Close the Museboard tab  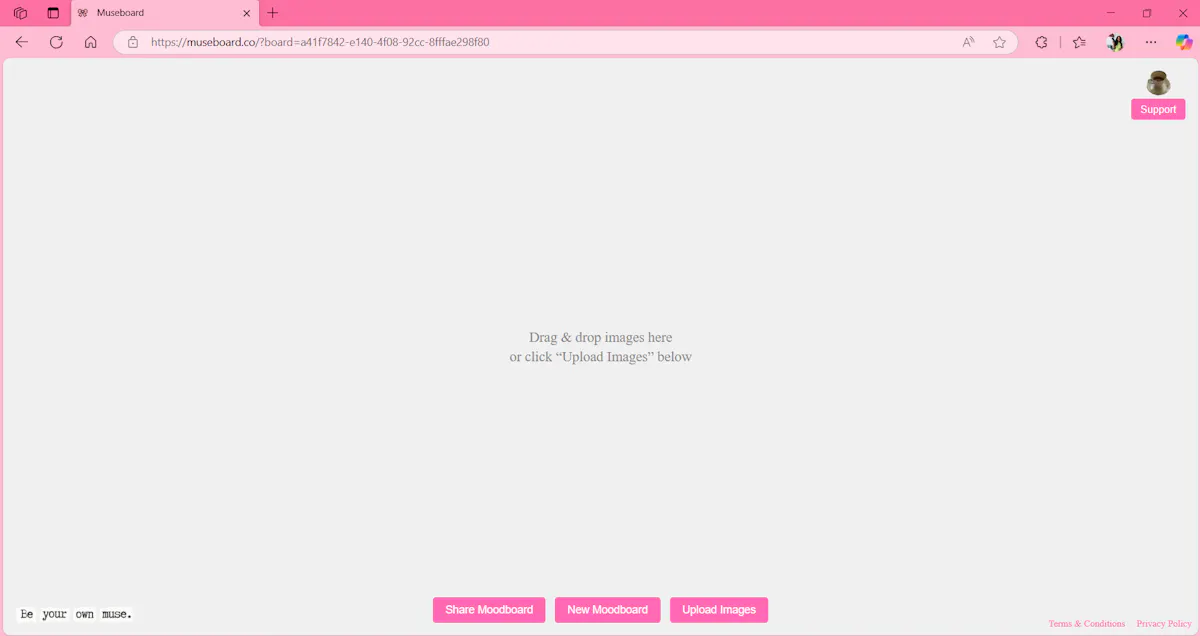click(247, 13)
